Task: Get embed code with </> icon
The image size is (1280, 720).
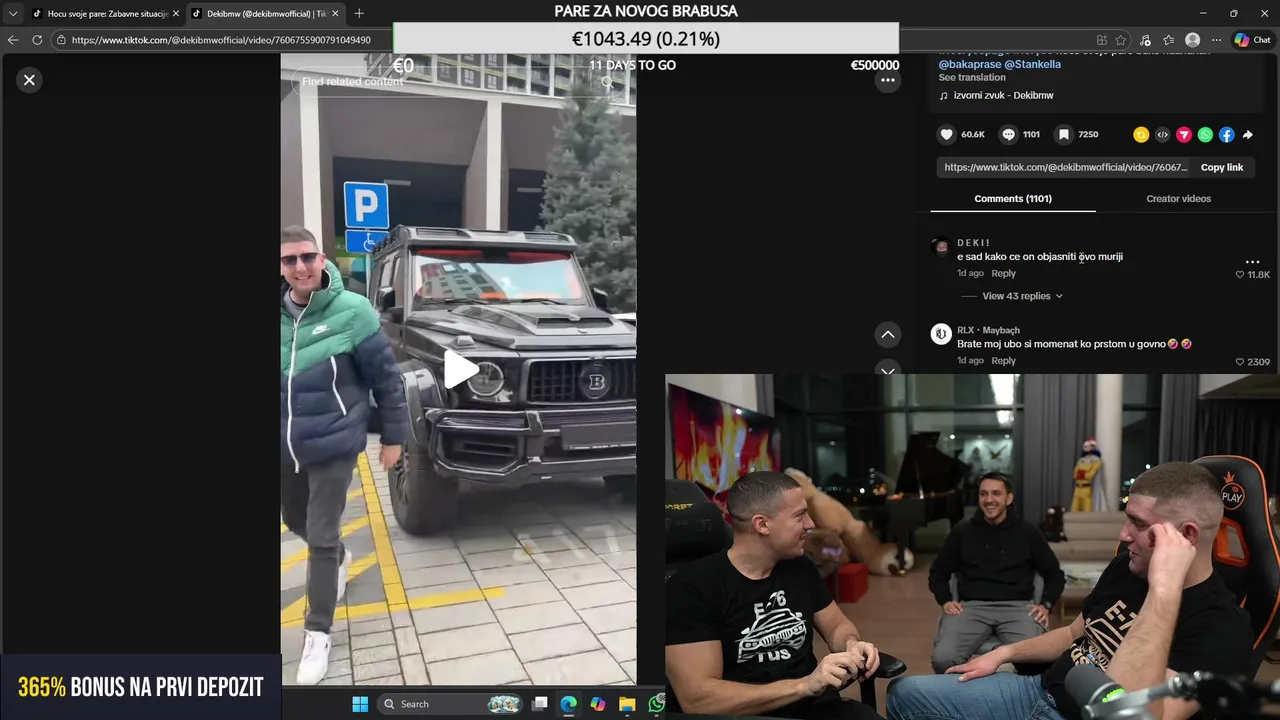Action: [1162, 134]
